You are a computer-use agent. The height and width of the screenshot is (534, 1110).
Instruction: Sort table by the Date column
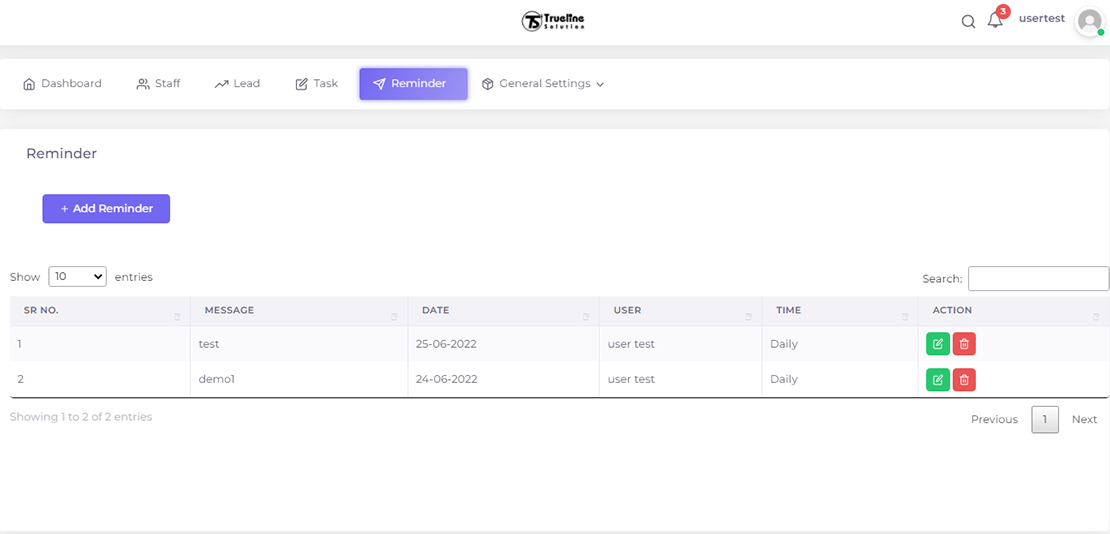[503, 311]
